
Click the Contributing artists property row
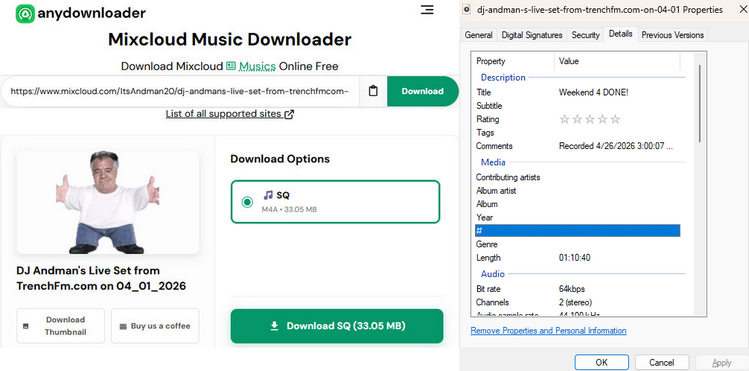click(x=578, y=177)
